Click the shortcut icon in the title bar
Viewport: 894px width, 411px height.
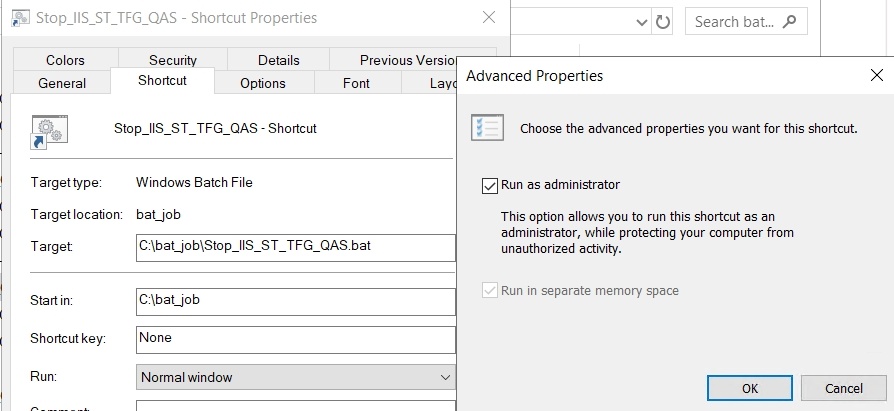pyautogui.click(x=21, y=18)
